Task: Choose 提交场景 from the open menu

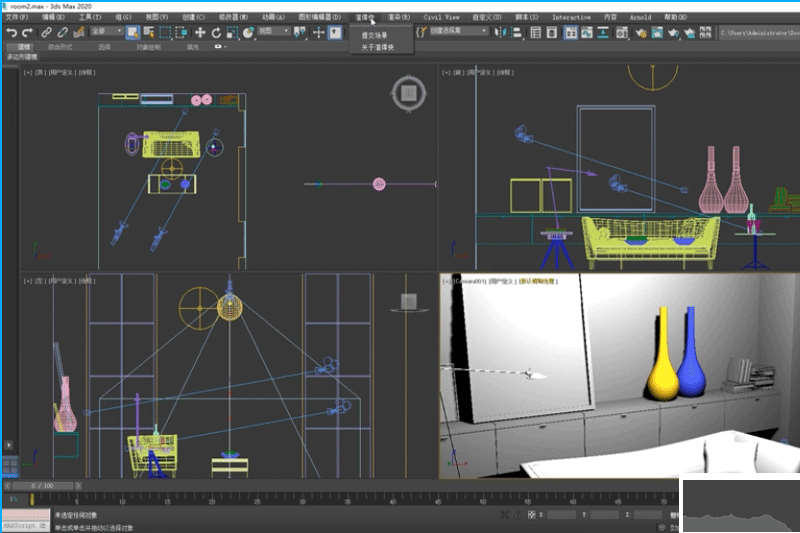Action: coord(374,35)
